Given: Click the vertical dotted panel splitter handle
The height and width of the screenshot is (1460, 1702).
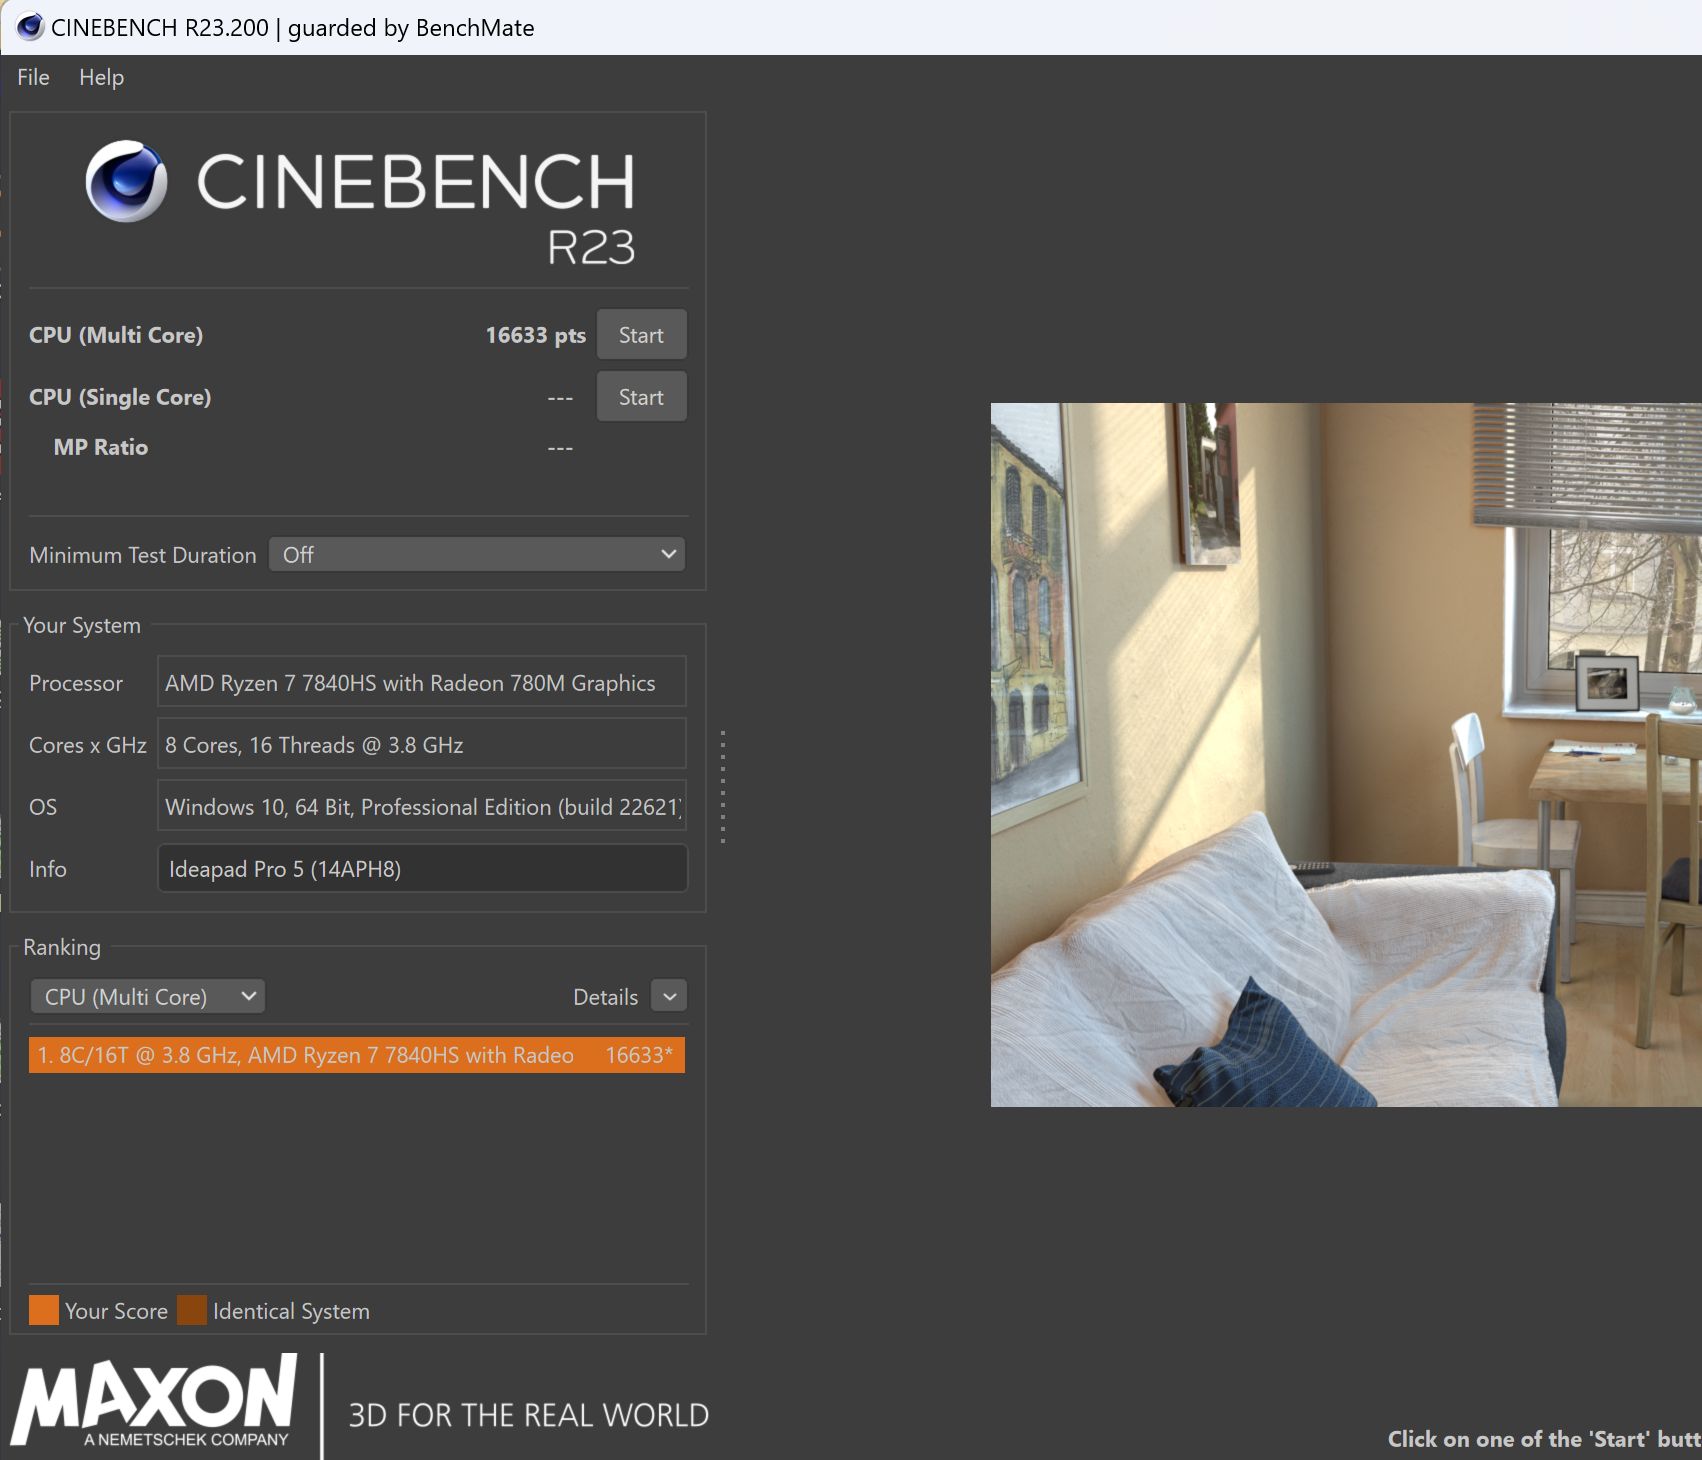Looking at the screenshot, I should click(723, 787).
